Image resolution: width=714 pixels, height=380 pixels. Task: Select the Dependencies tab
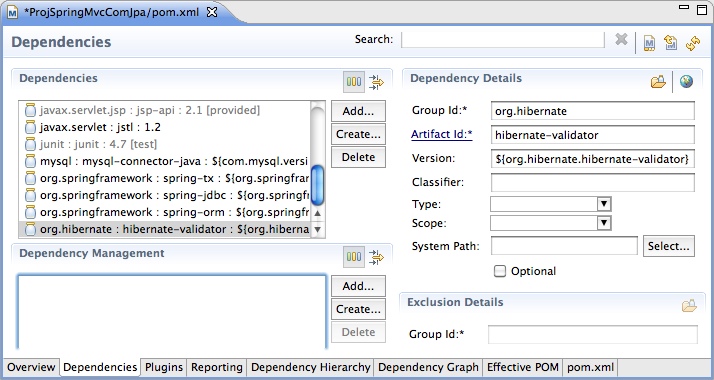point(100,367)
